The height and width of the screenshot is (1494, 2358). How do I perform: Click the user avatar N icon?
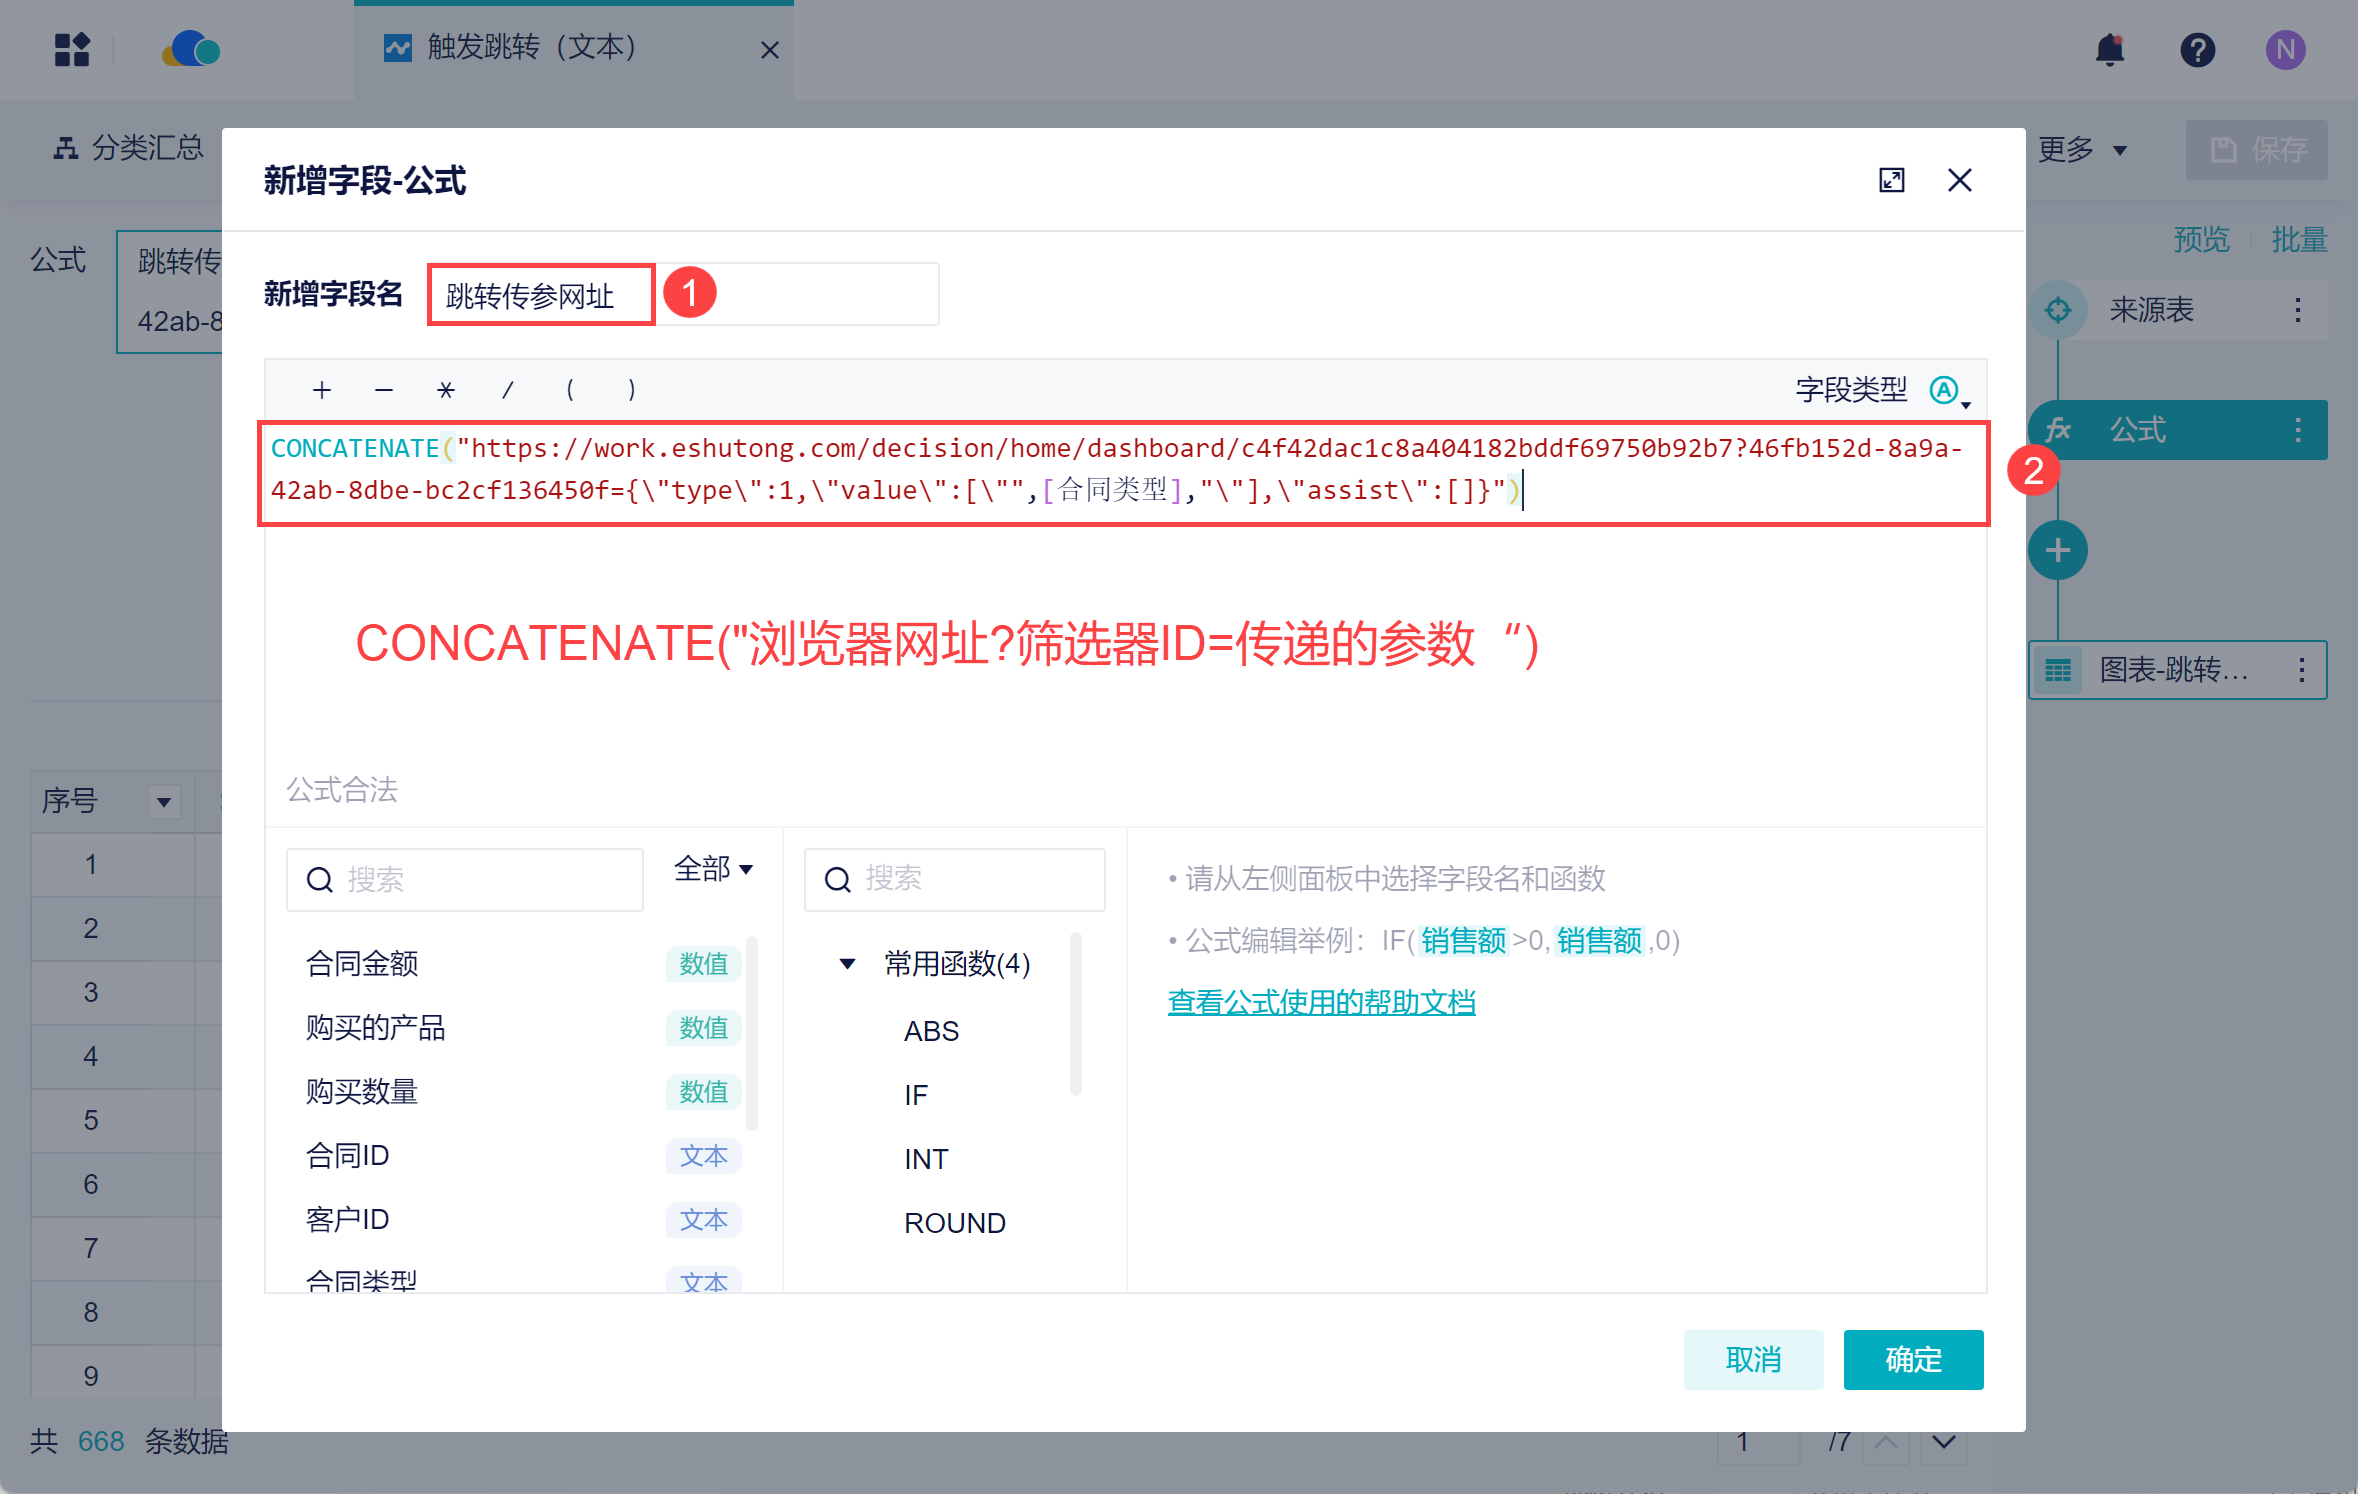pyautogui.click(x=2285, y=49)
